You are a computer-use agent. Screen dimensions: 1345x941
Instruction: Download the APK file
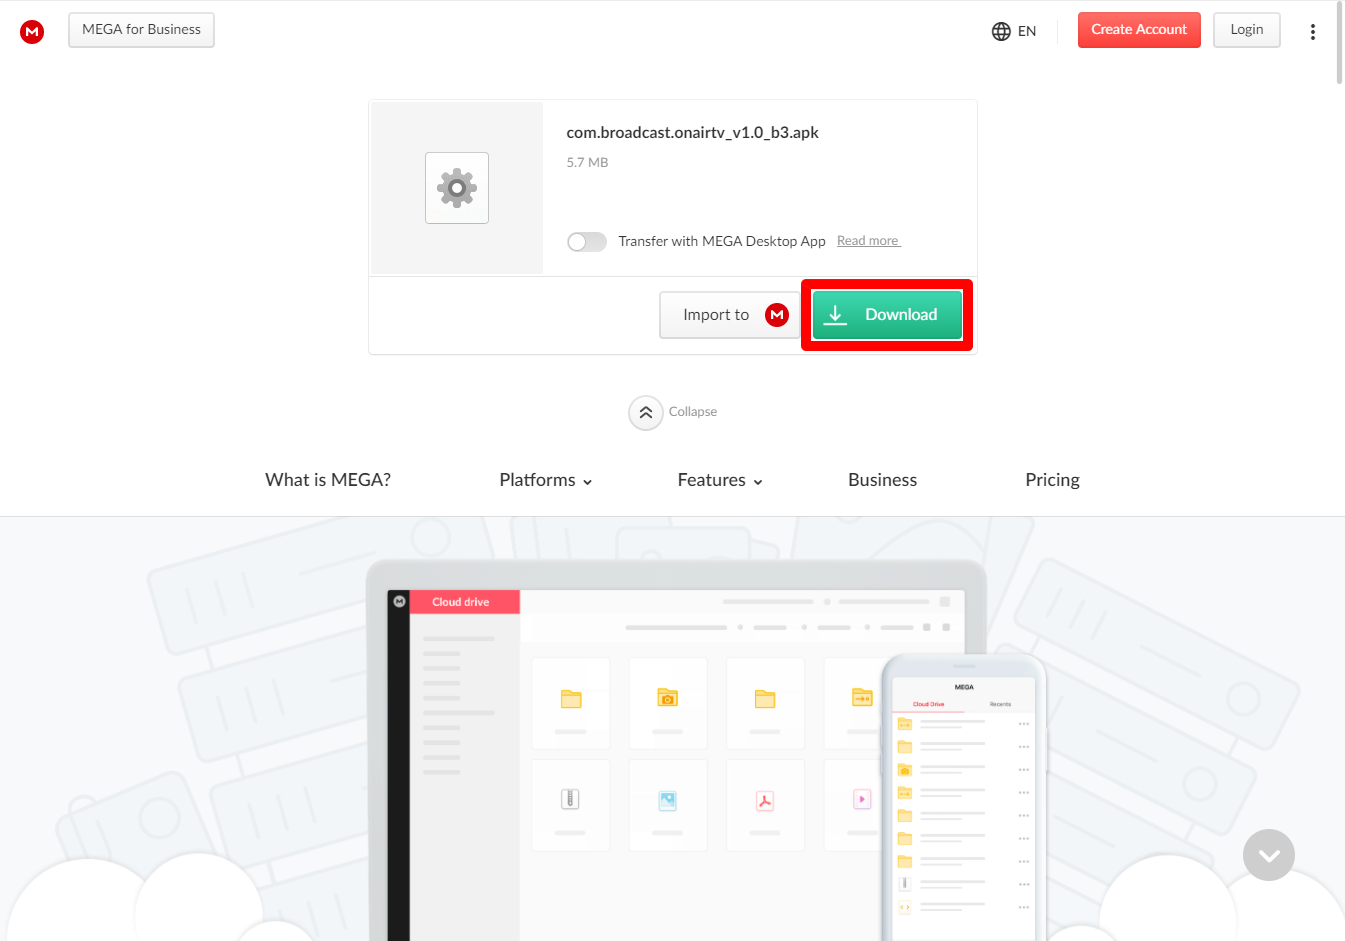coord(887,315)
